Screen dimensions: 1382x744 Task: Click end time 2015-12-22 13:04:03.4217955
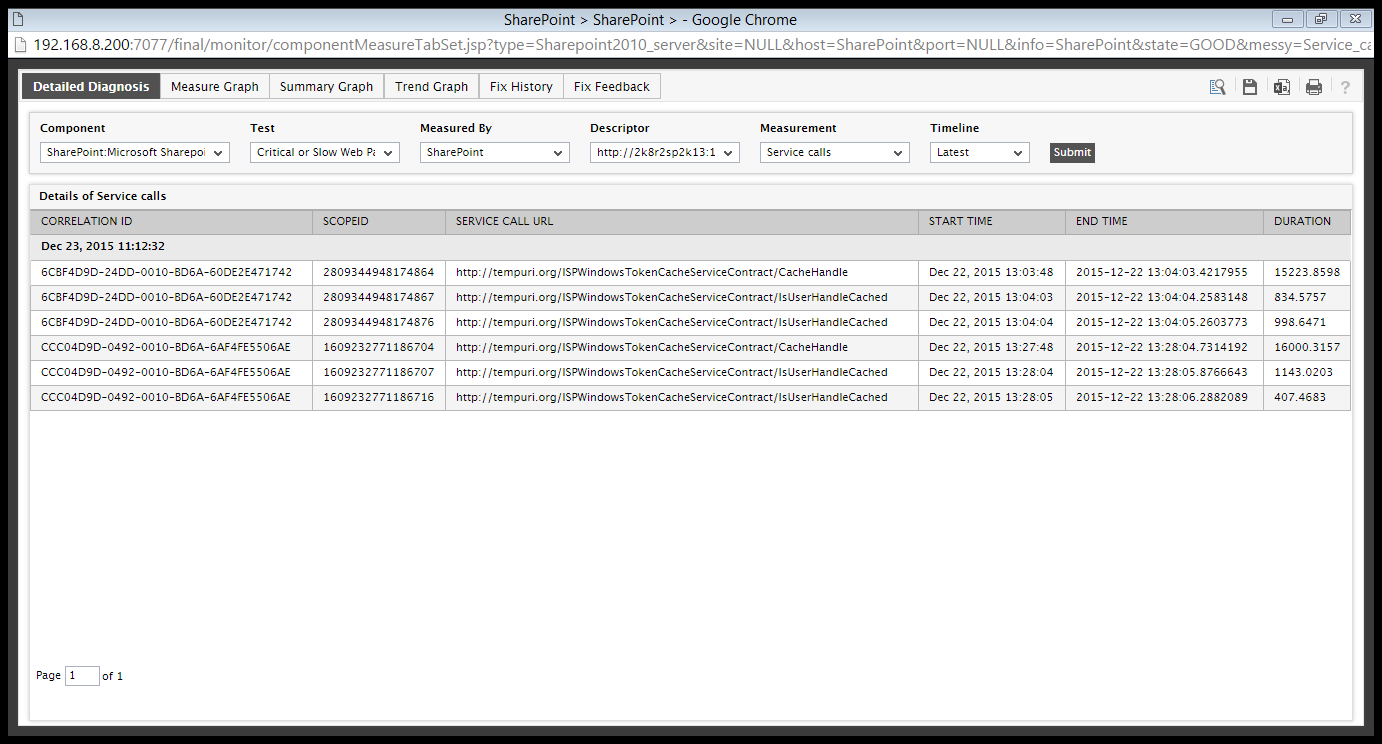pyautogui.click(x=1162, y=272)
